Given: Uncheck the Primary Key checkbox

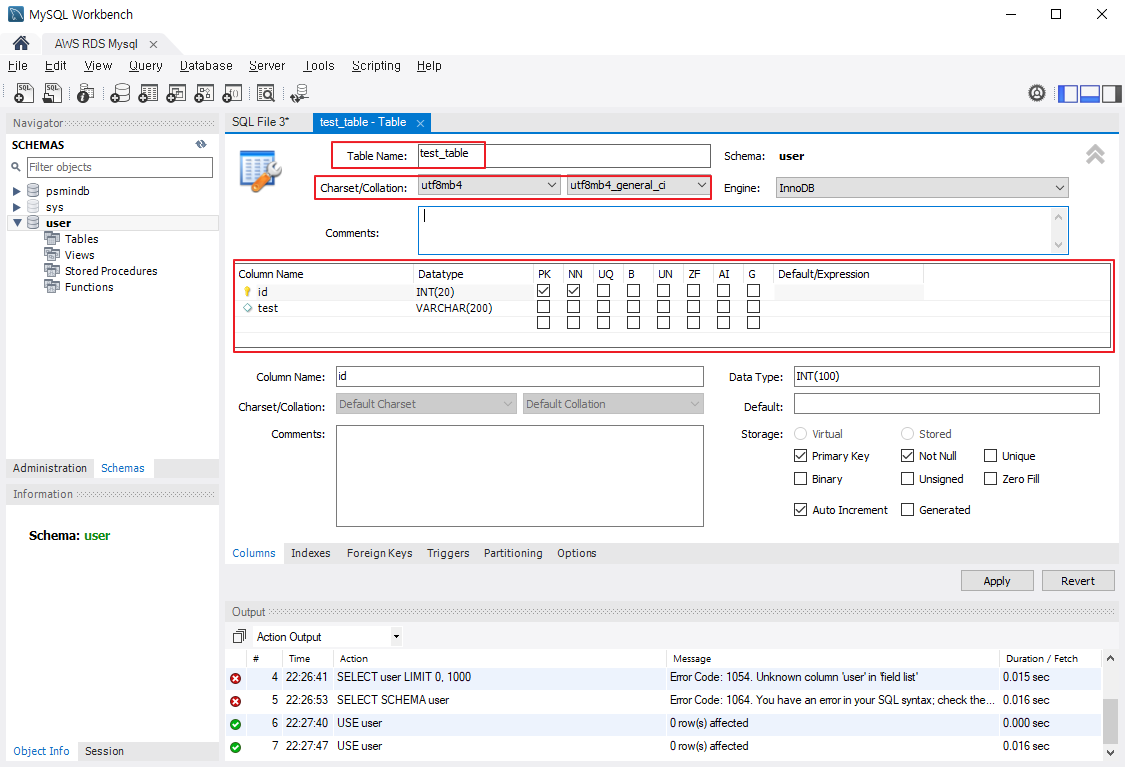Looking at the screenshot, I should click(x=801, y=455).
